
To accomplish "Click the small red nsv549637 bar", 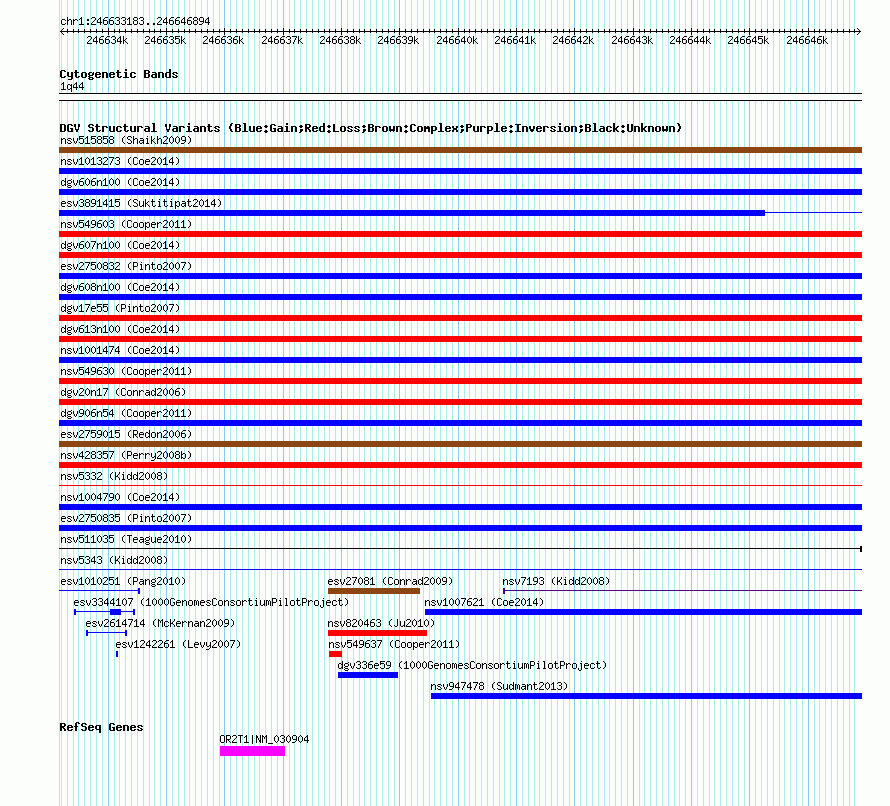I will pyautogui.click(x=335, y=654).
